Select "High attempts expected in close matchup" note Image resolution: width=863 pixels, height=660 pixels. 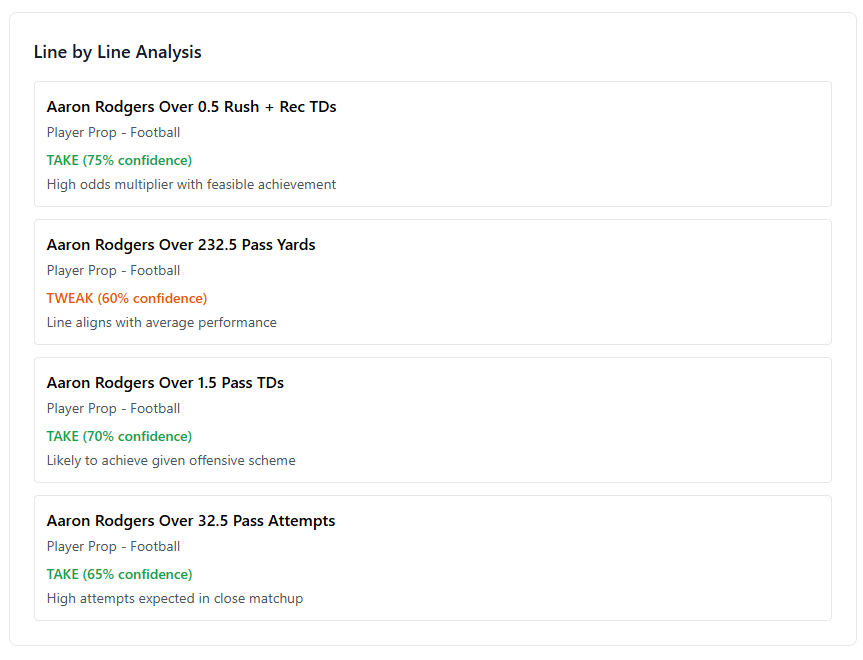[175, 598]
